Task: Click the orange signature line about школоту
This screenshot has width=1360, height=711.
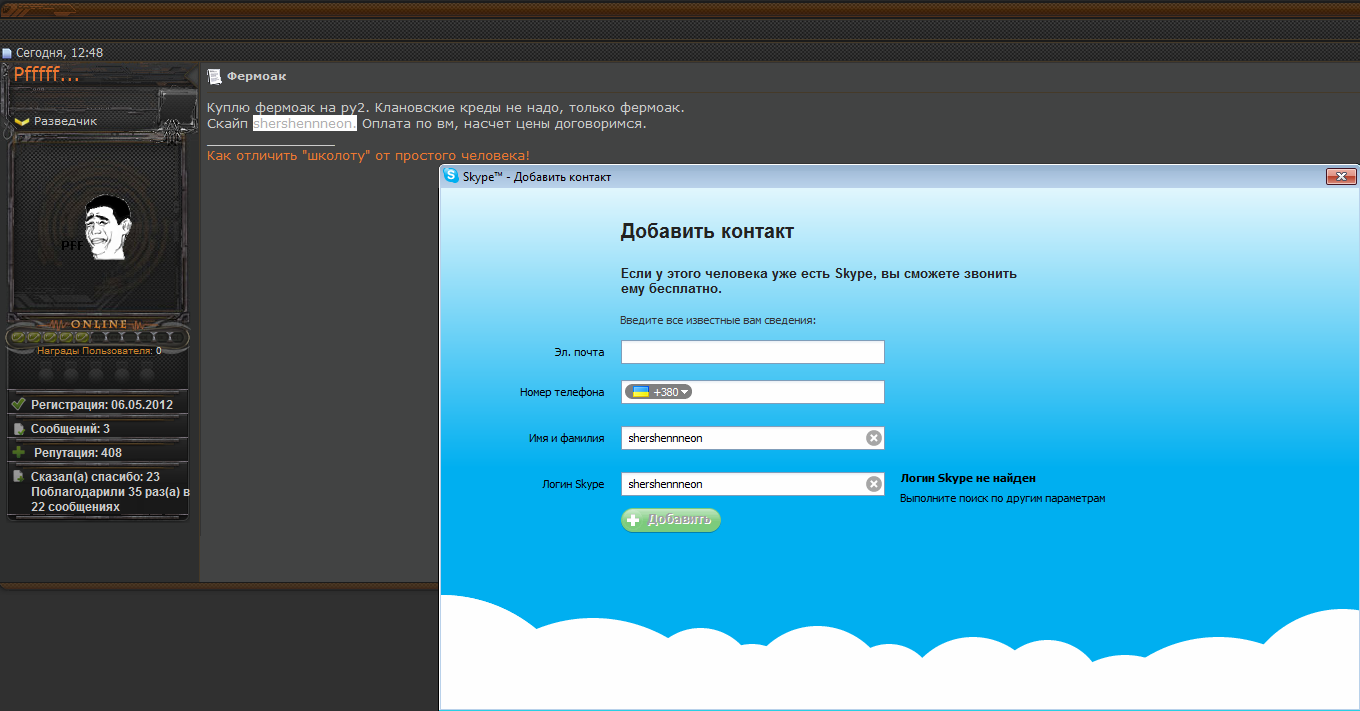Action: 368,155
